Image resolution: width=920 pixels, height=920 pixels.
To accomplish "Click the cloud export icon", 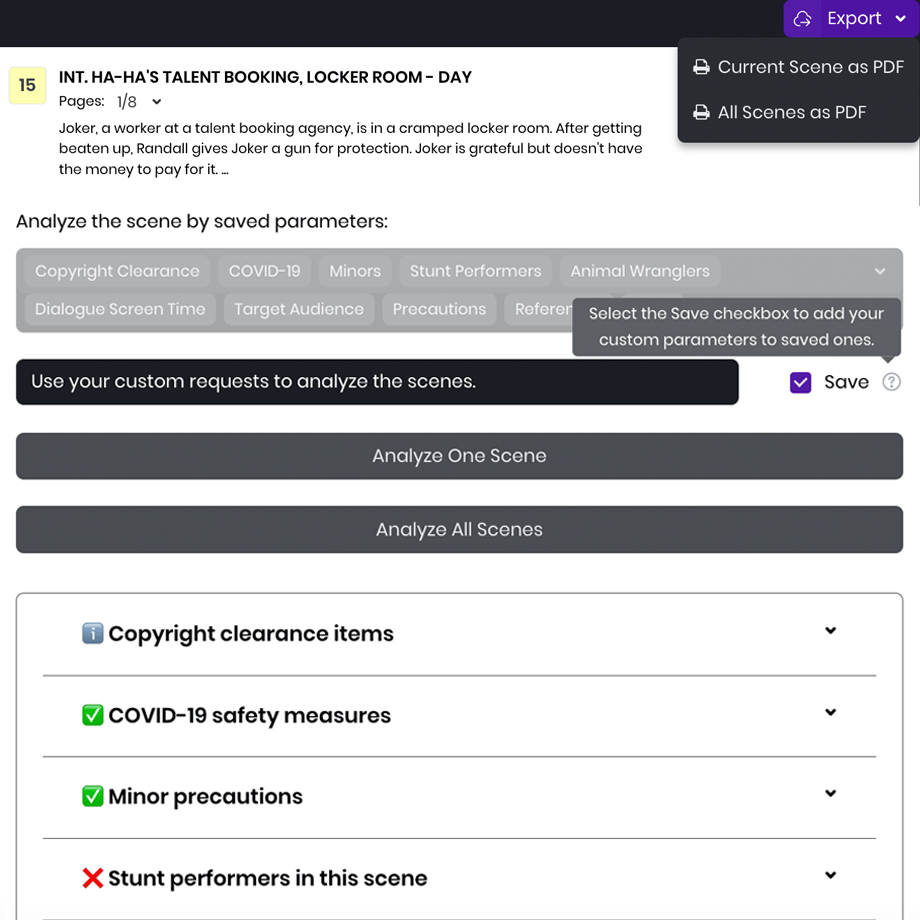I will point(802,19).
